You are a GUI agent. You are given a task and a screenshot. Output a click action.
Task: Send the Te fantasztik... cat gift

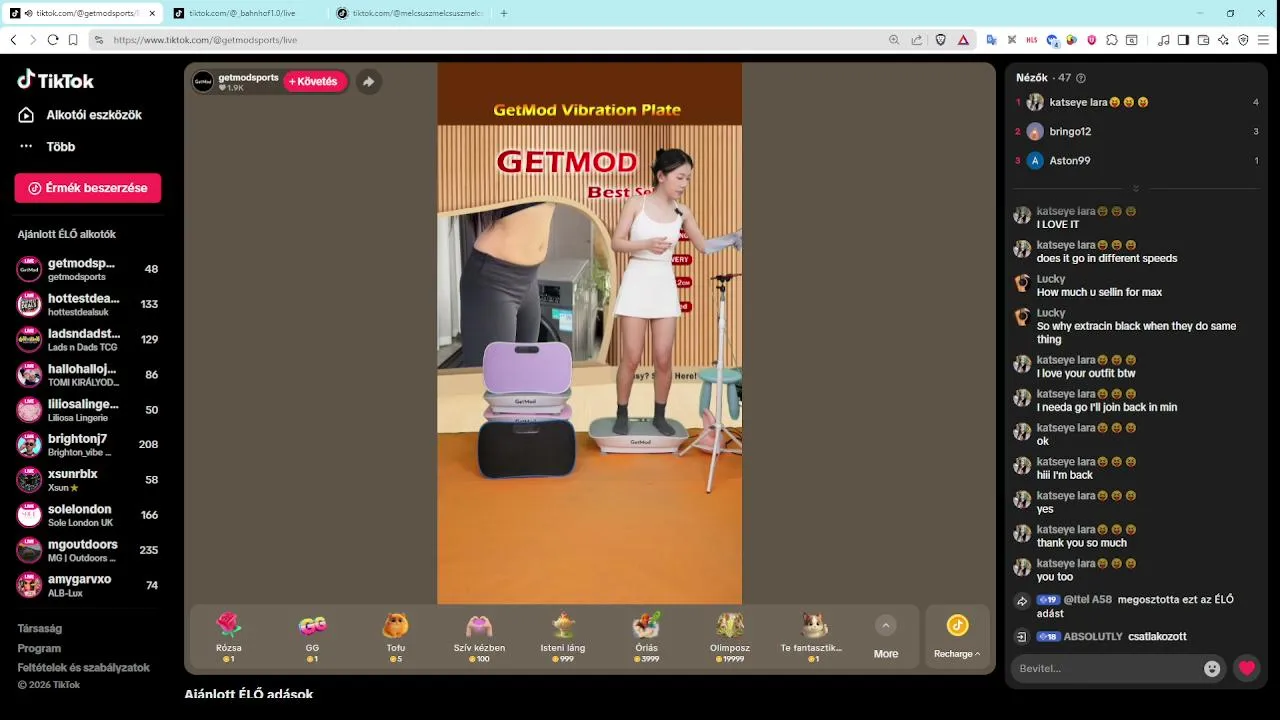(812, 637)
